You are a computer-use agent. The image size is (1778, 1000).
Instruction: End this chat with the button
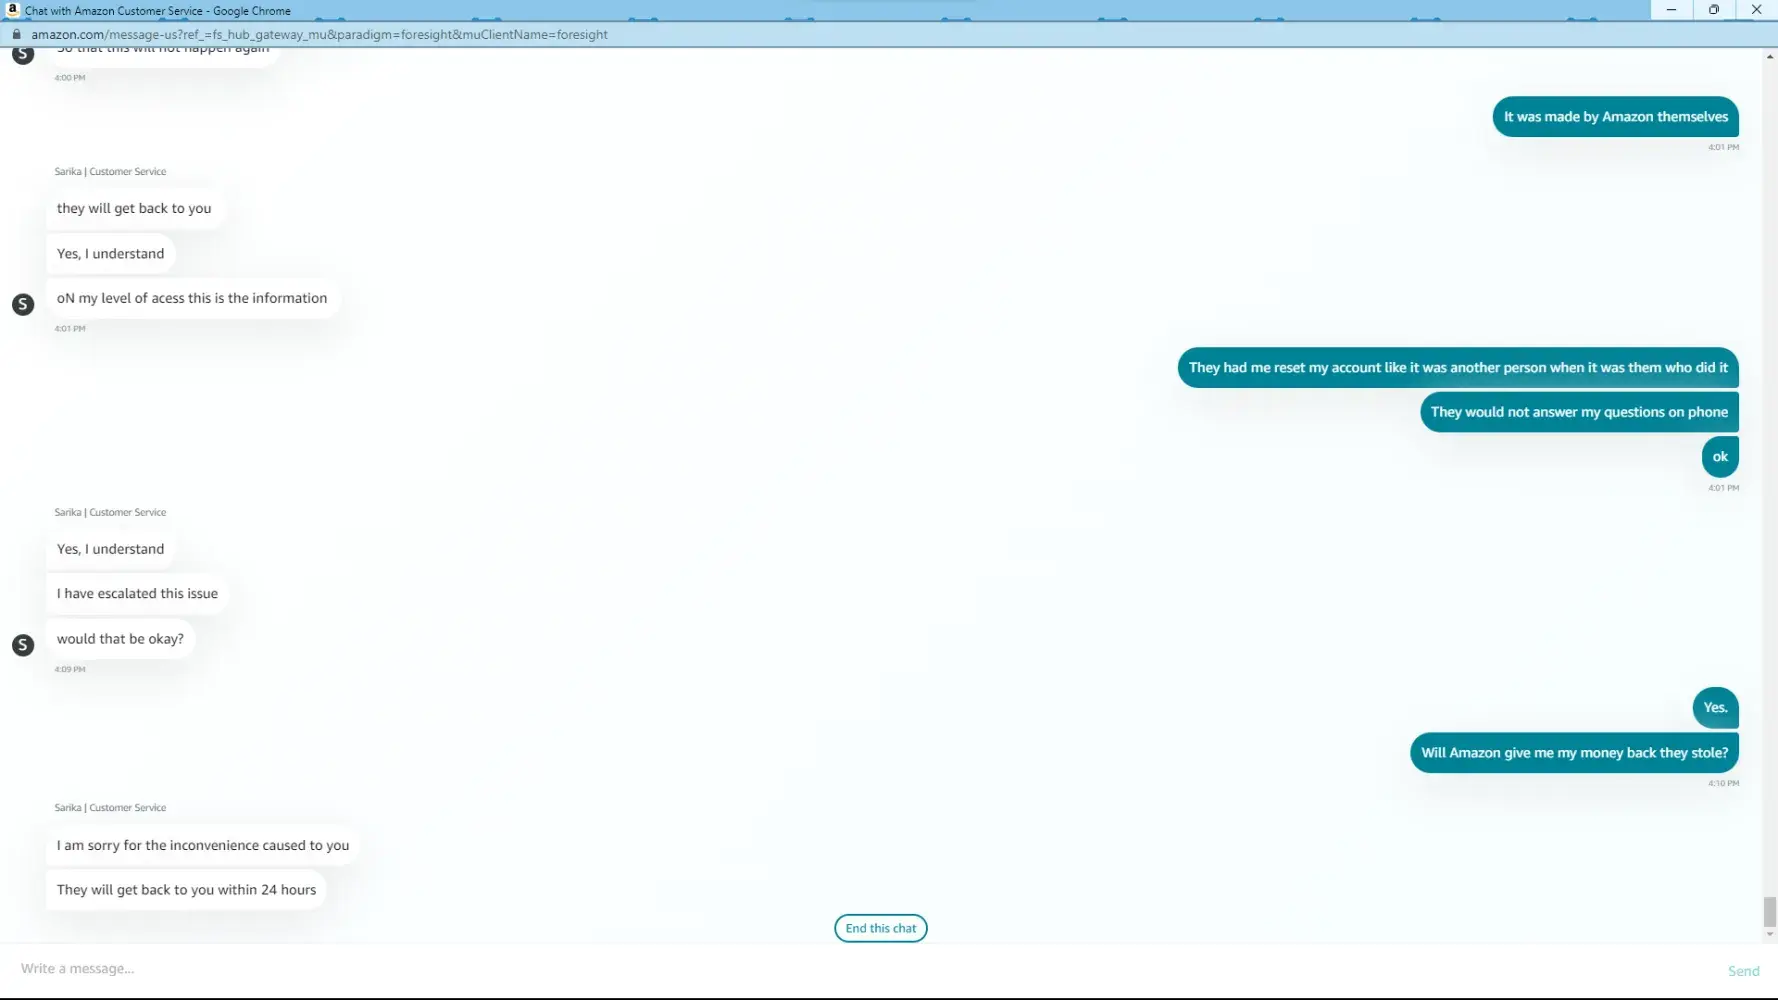click(881, 928)
